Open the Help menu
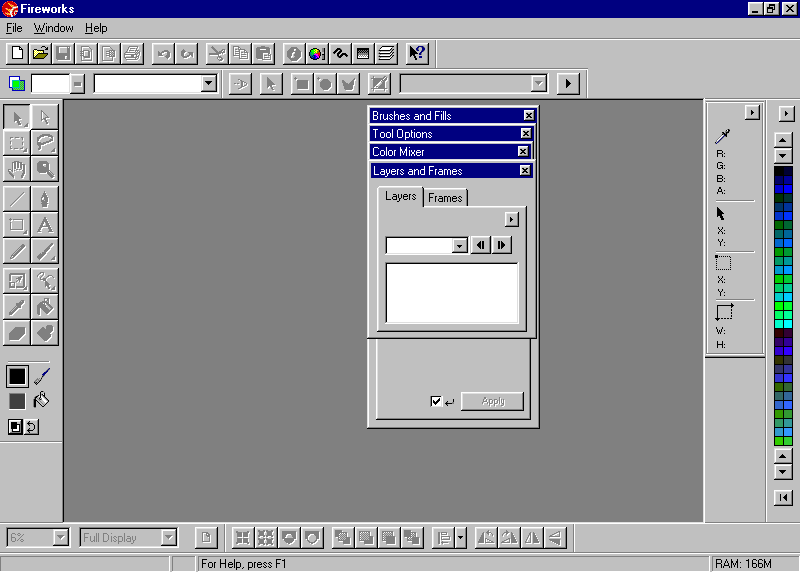800x572 pixels. point(96,28)
